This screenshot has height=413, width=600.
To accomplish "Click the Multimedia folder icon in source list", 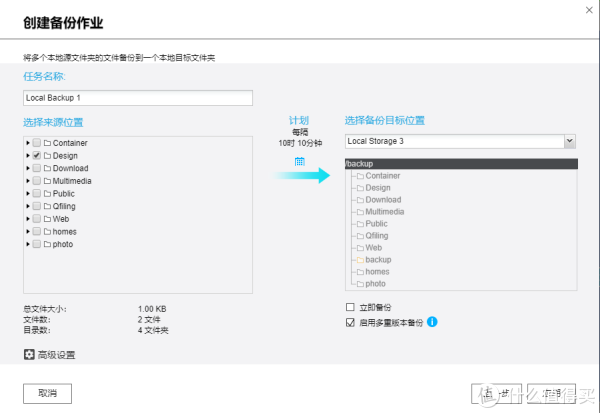I will [x=48, y=181].
